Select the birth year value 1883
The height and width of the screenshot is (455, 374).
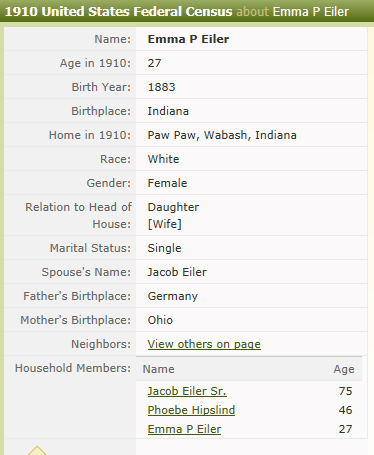click(161, 87)
